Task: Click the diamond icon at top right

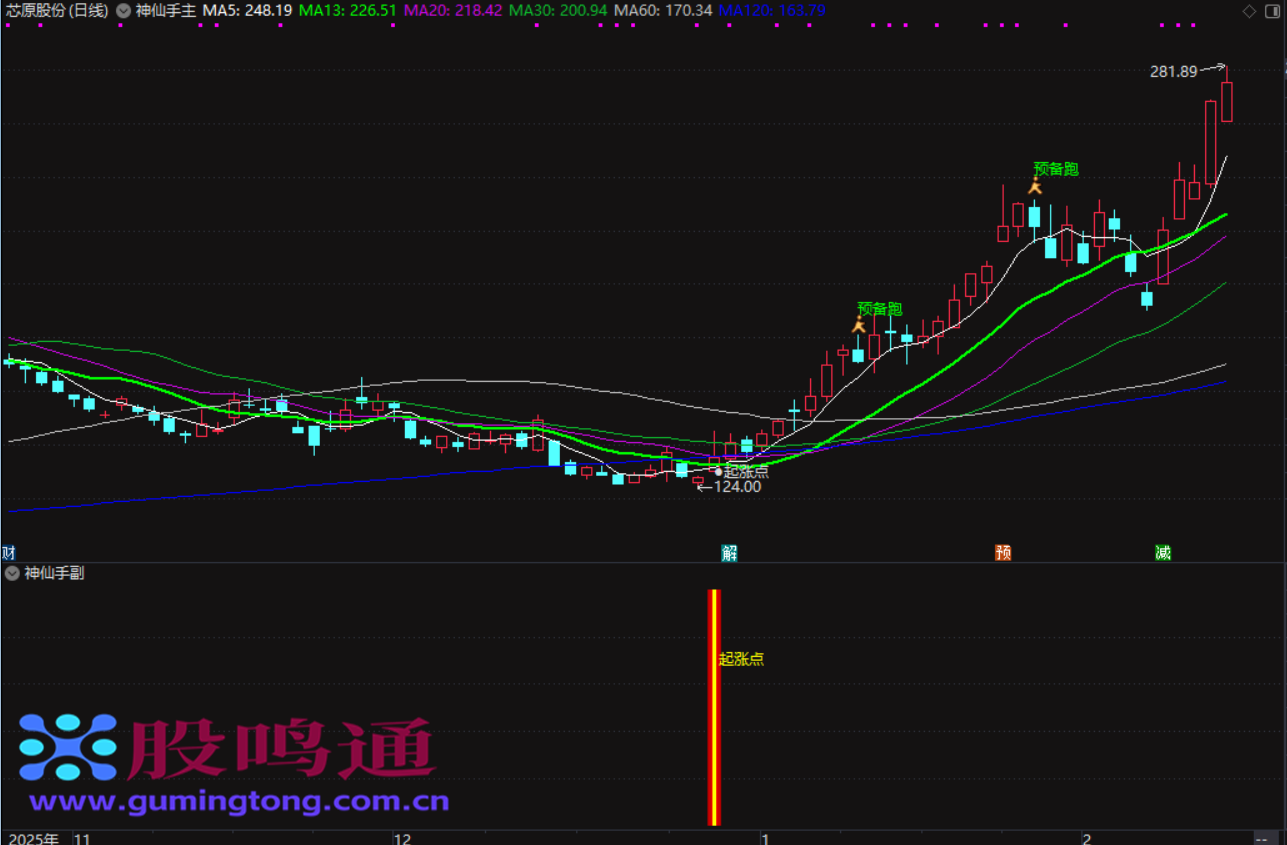Action: coord(1249,11)
